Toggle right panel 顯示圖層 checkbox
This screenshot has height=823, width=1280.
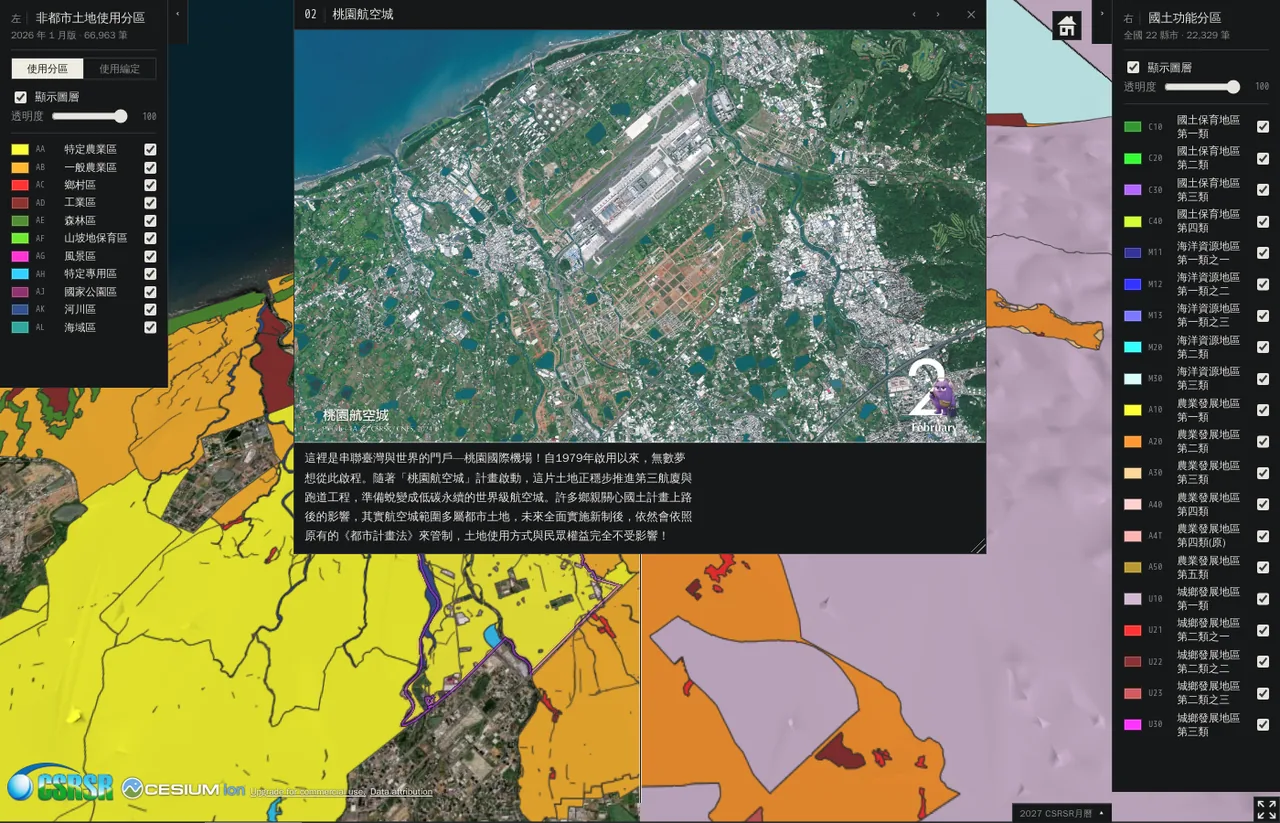[1133, 67]
